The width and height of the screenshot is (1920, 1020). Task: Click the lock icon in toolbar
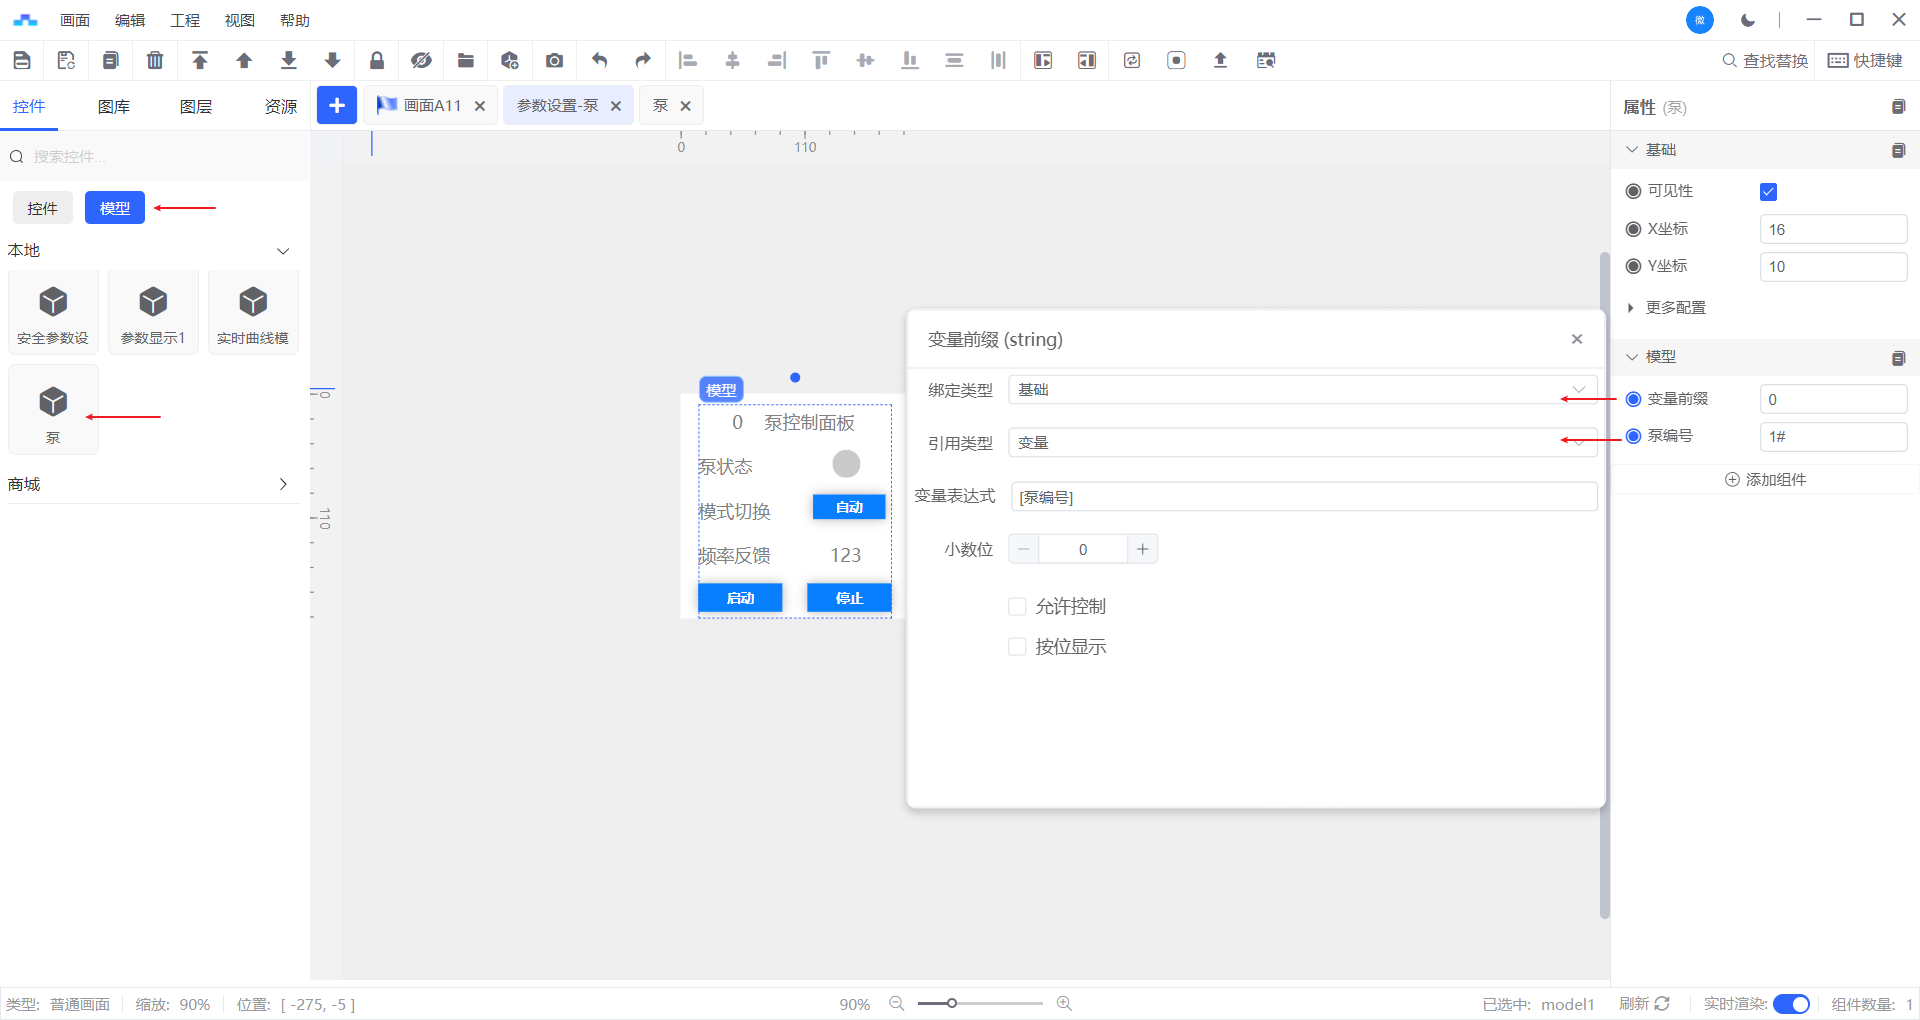tap(377, 61)
